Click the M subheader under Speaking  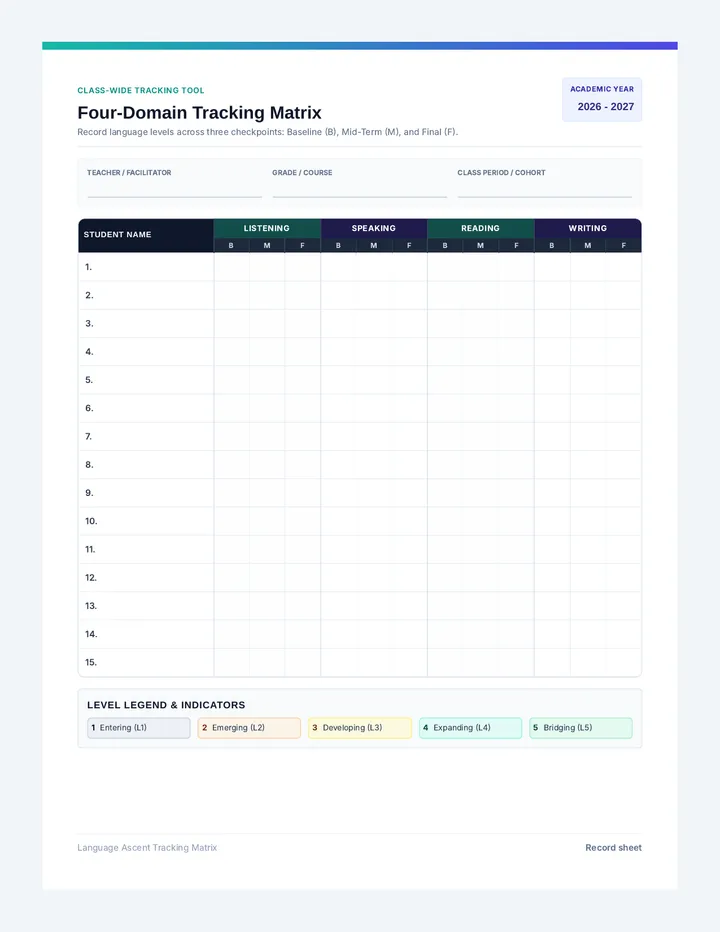pyautogui.click(x=374, y=245)
